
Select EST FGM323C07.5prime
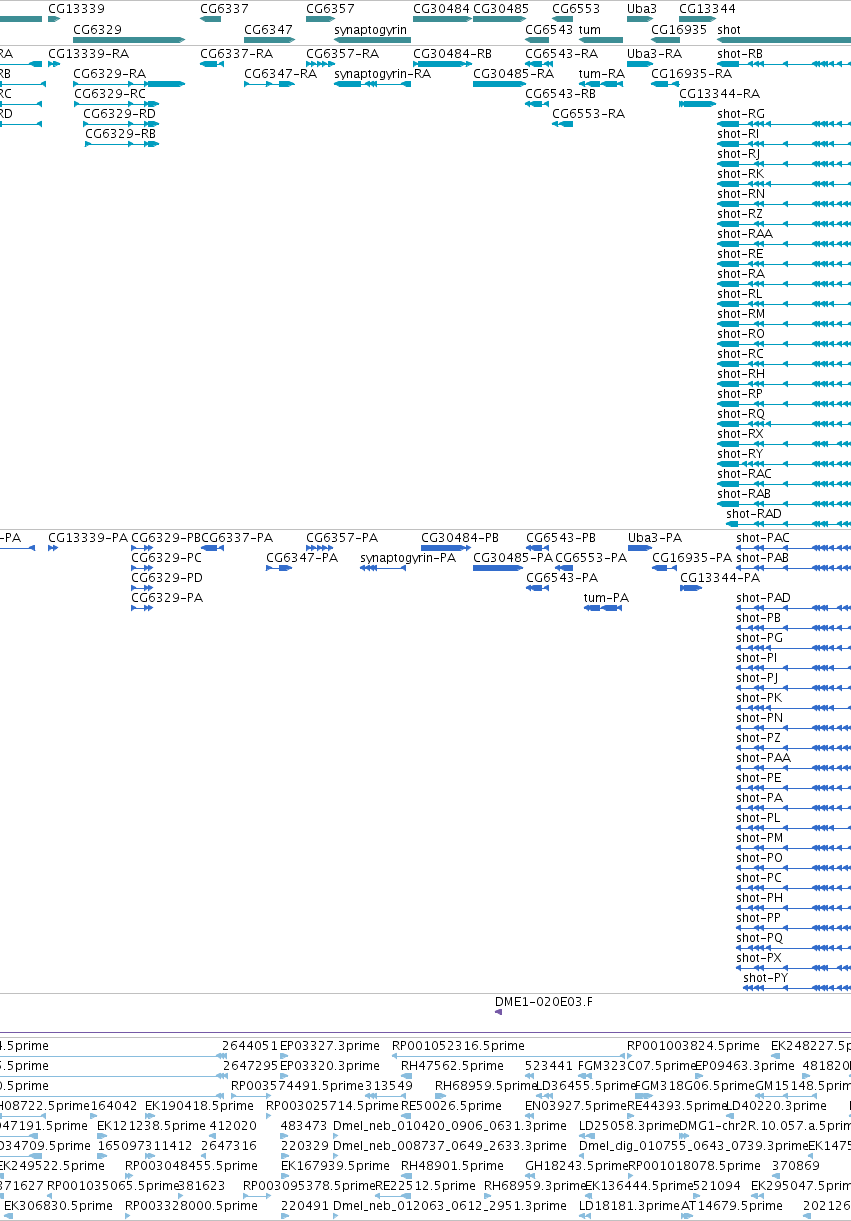click(637, 1066)
